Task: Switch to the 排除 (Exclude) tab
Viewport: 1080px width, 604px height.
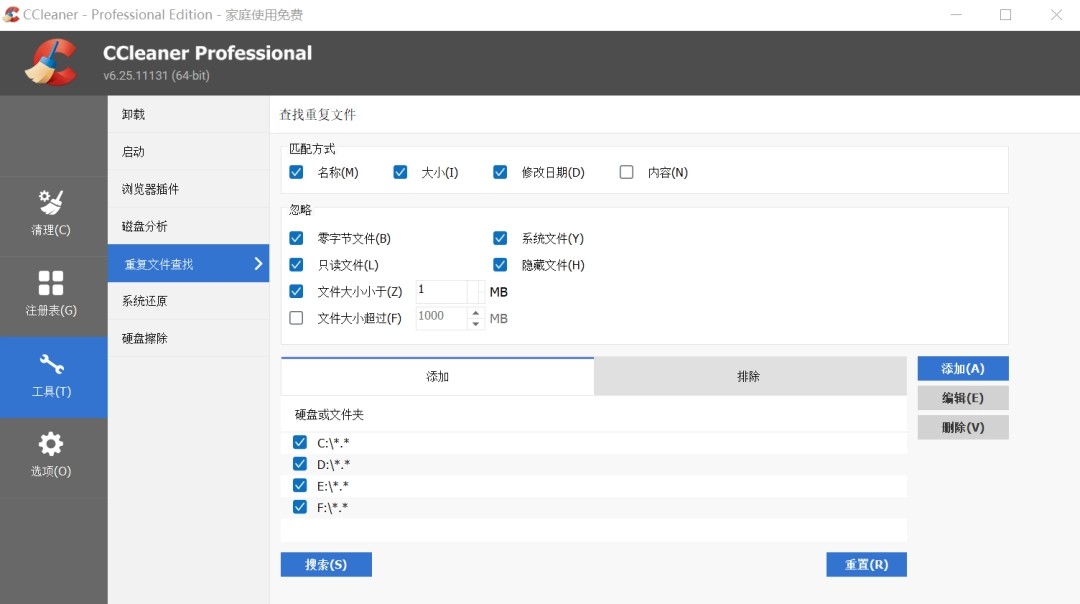Action: pos(751,376)
